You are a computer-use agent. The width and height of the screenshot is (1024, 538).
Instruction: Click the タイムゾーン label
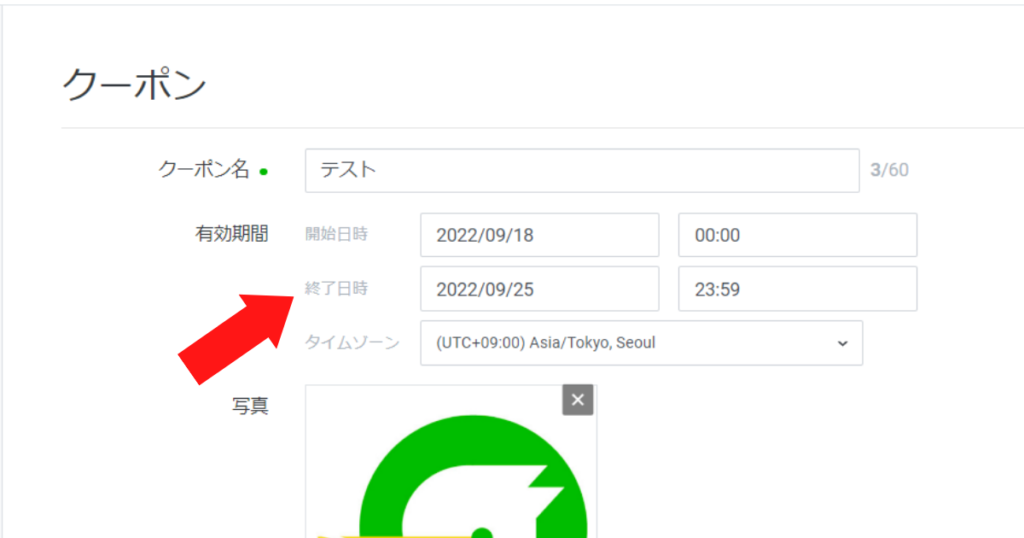352,343
